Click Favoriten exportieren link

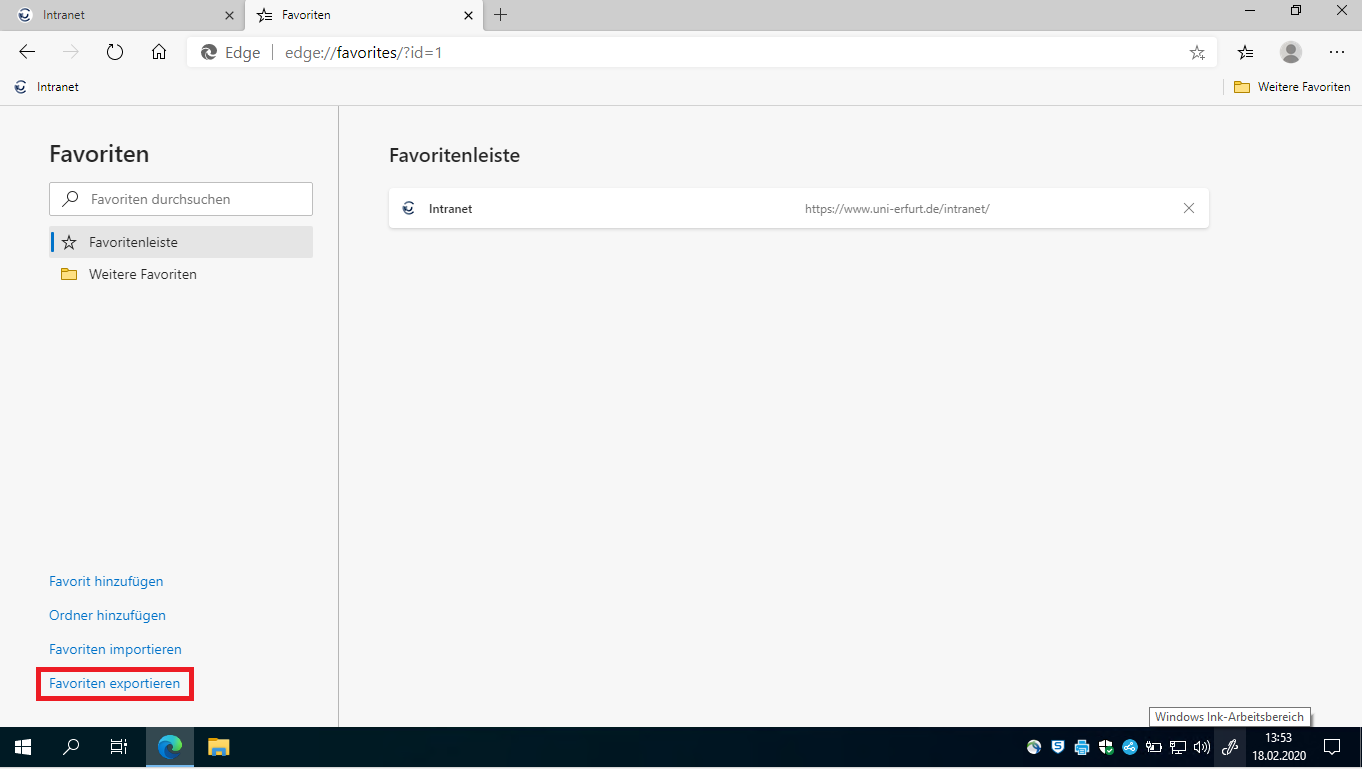(x=114, y=683)
